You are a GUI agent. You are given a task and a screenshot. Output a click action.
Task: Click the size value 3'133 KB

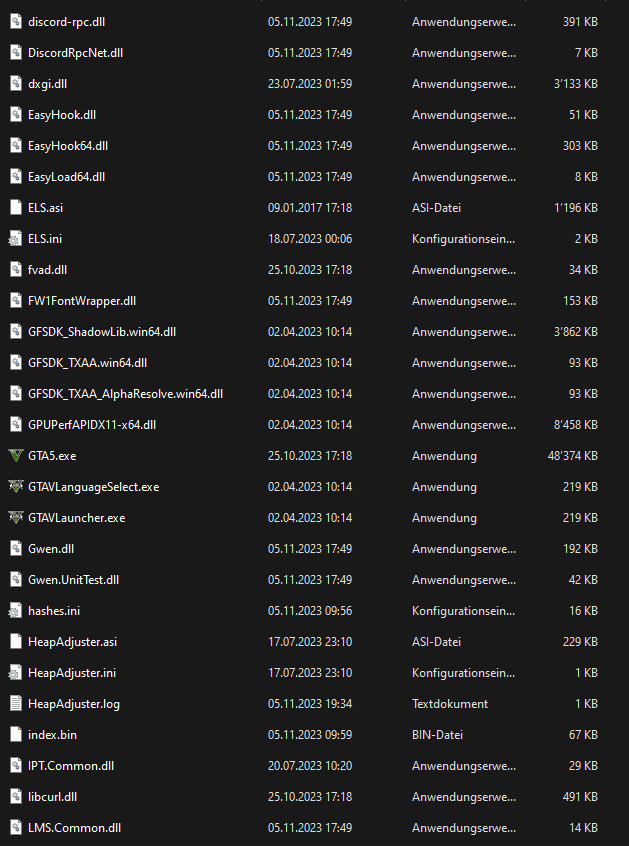[576, 84]
